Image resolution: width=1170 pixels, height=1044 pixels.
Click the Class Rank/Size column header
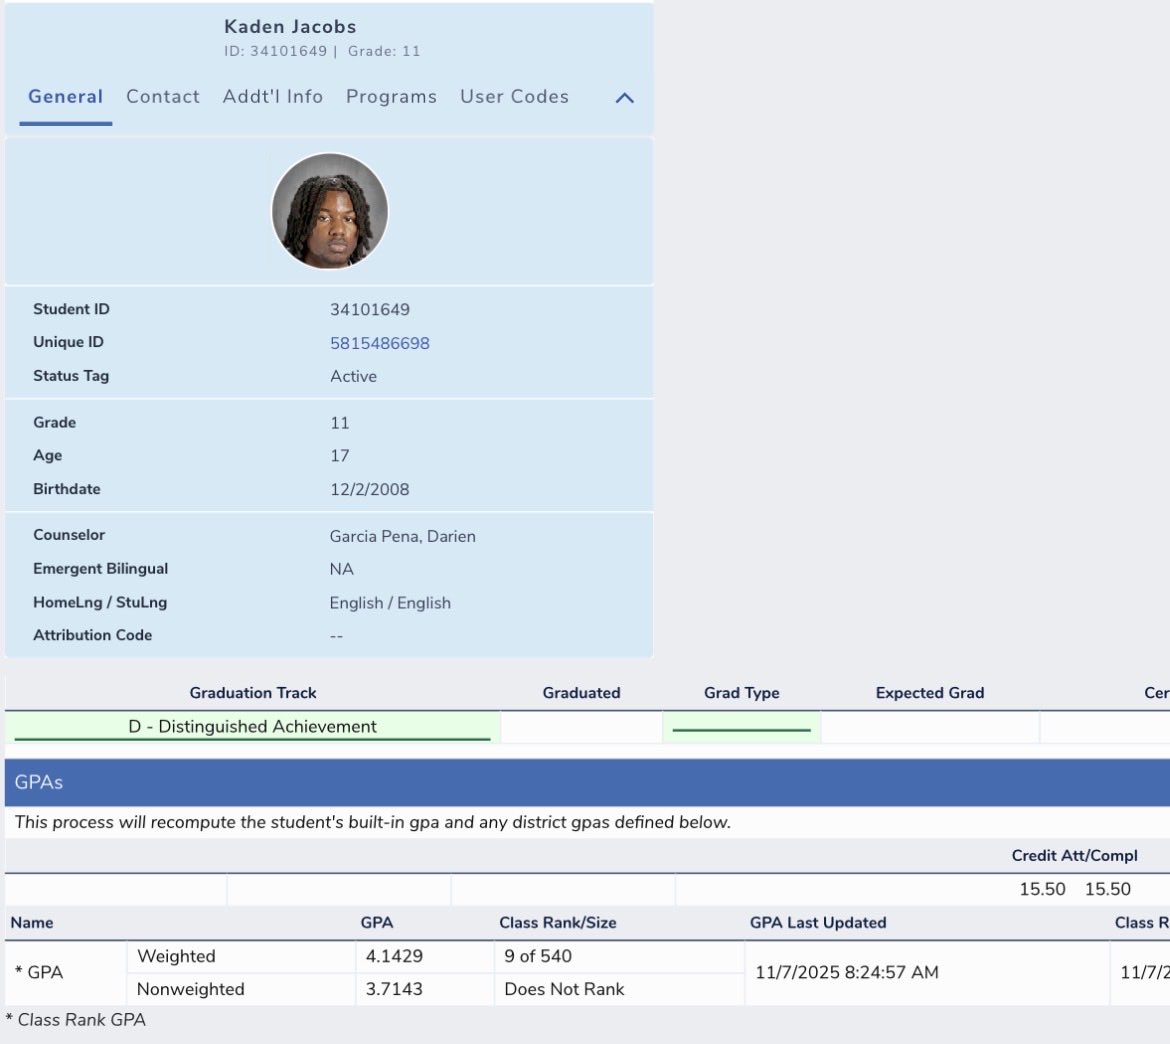[x=558, y=923]
